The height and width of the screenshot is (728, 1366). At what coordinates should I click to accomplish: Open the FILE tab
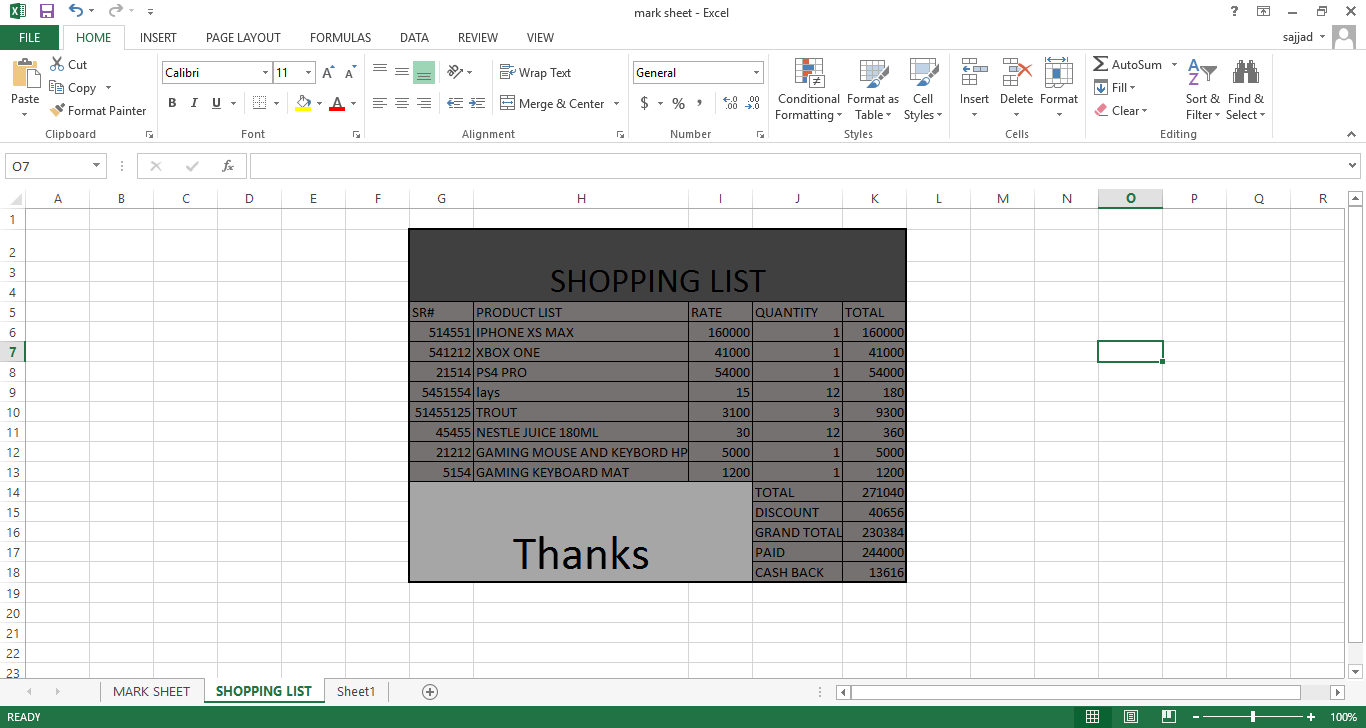tap(30, 38)
